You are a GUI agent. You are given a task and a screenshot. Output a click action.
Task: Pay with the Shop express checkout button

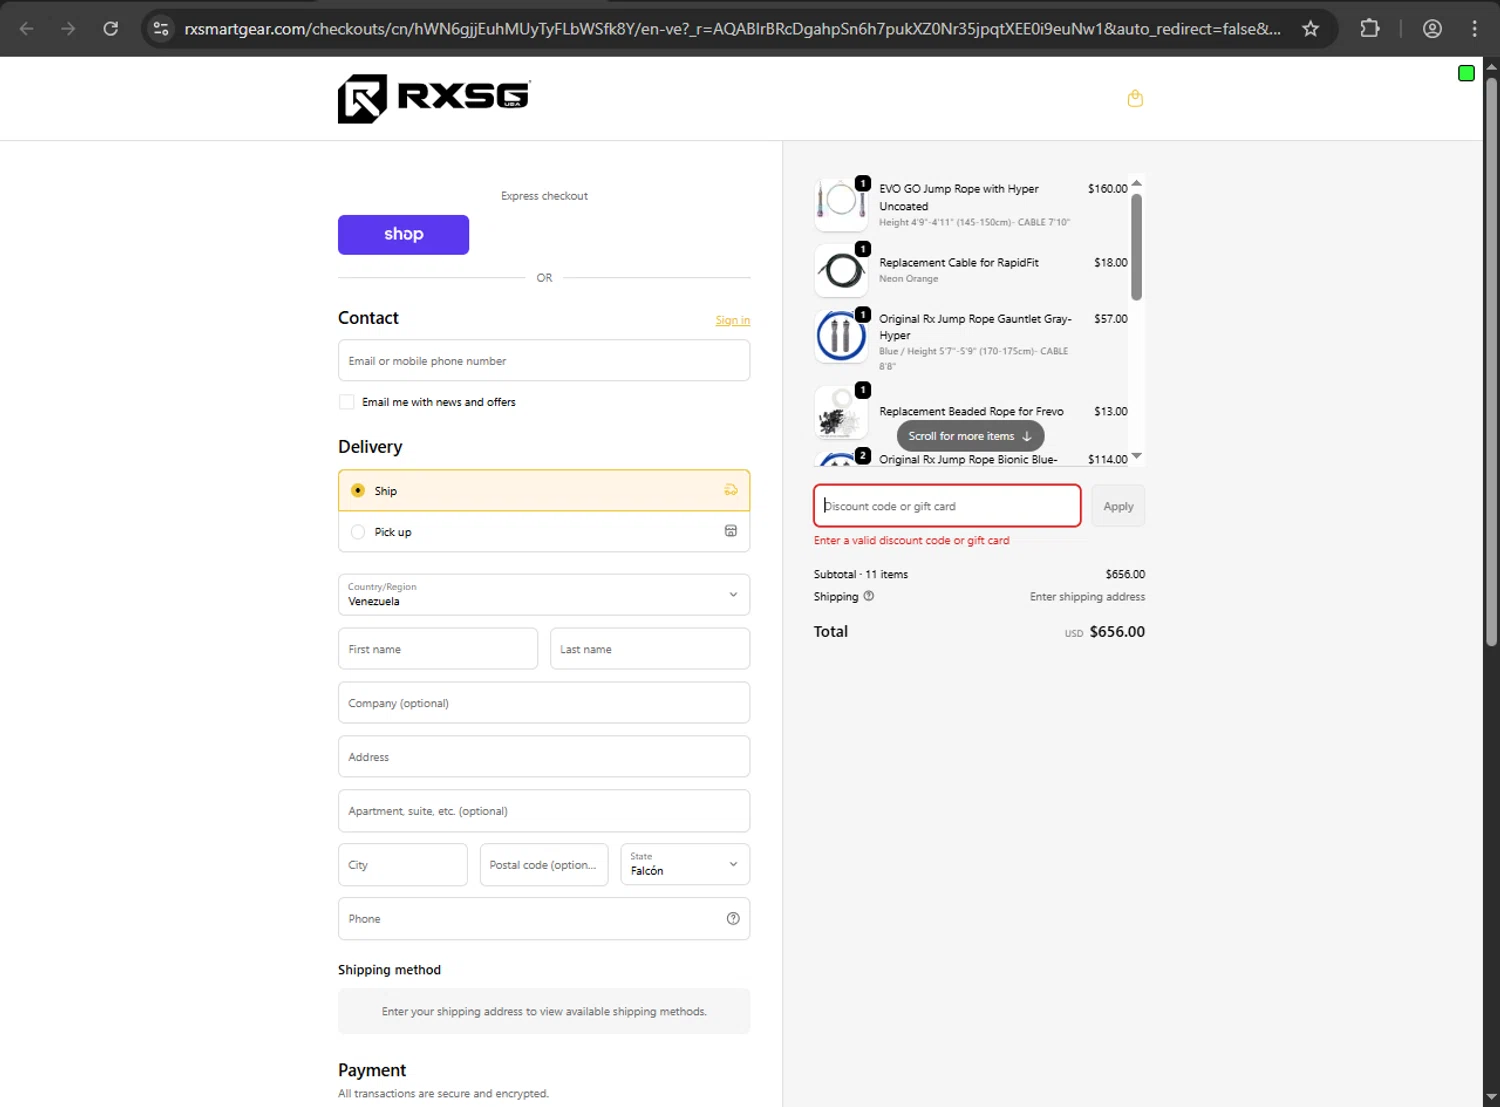[x=403, y=234]
